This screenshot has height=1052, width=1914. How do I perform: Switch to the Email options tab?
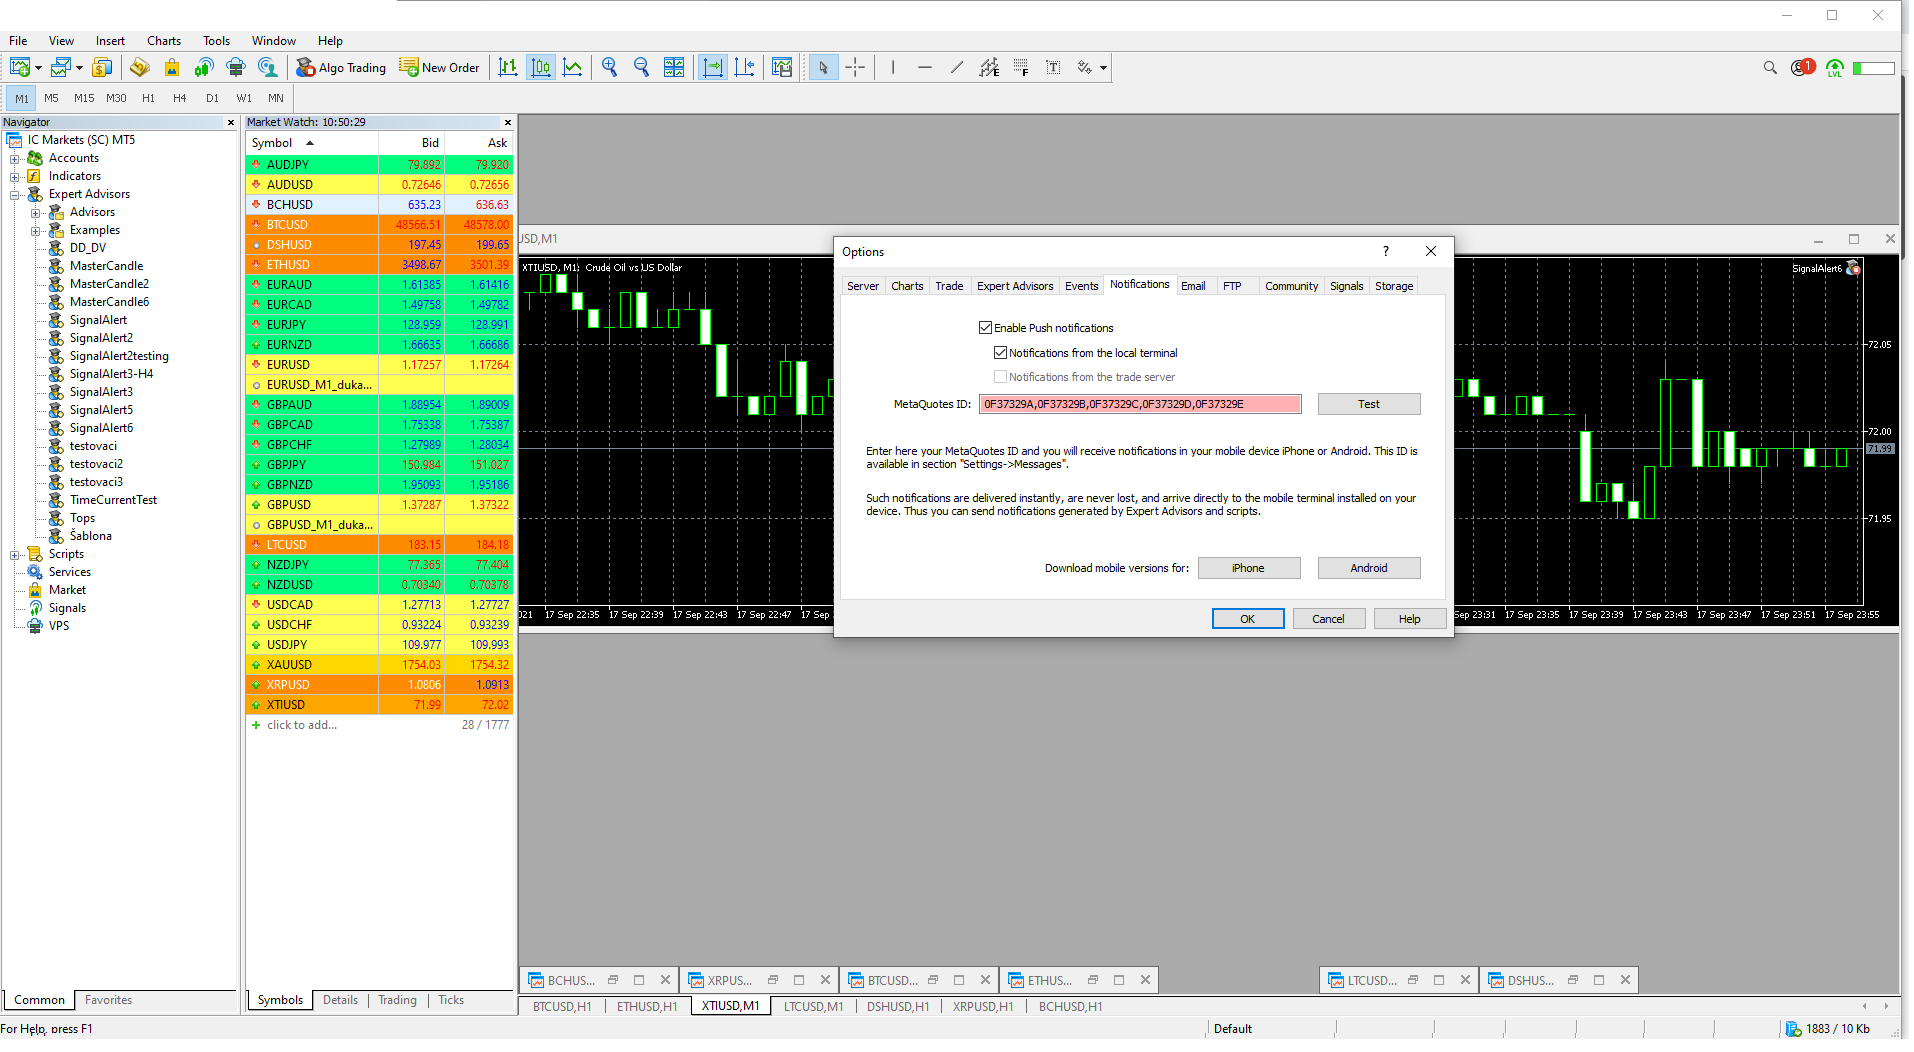coord(1193,286)
